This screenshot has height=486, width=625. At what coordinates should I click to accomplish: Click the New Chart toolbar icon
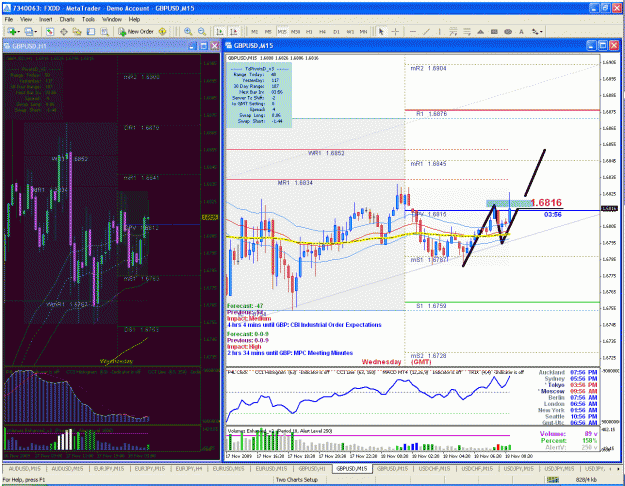(11, 31)
